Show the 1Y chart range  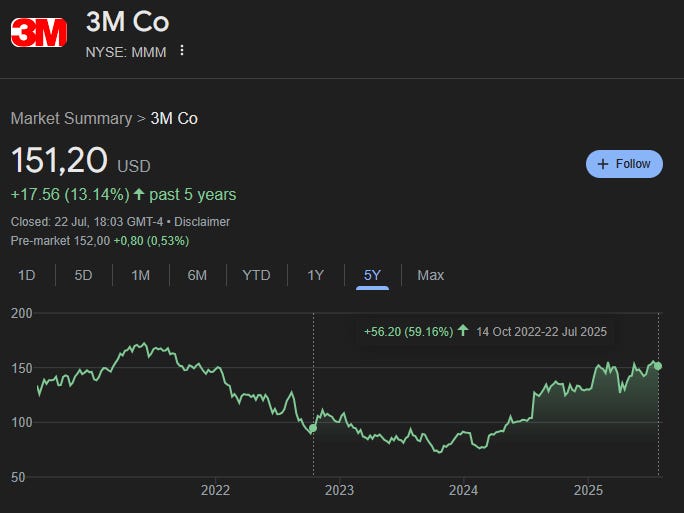coord(315,275)
